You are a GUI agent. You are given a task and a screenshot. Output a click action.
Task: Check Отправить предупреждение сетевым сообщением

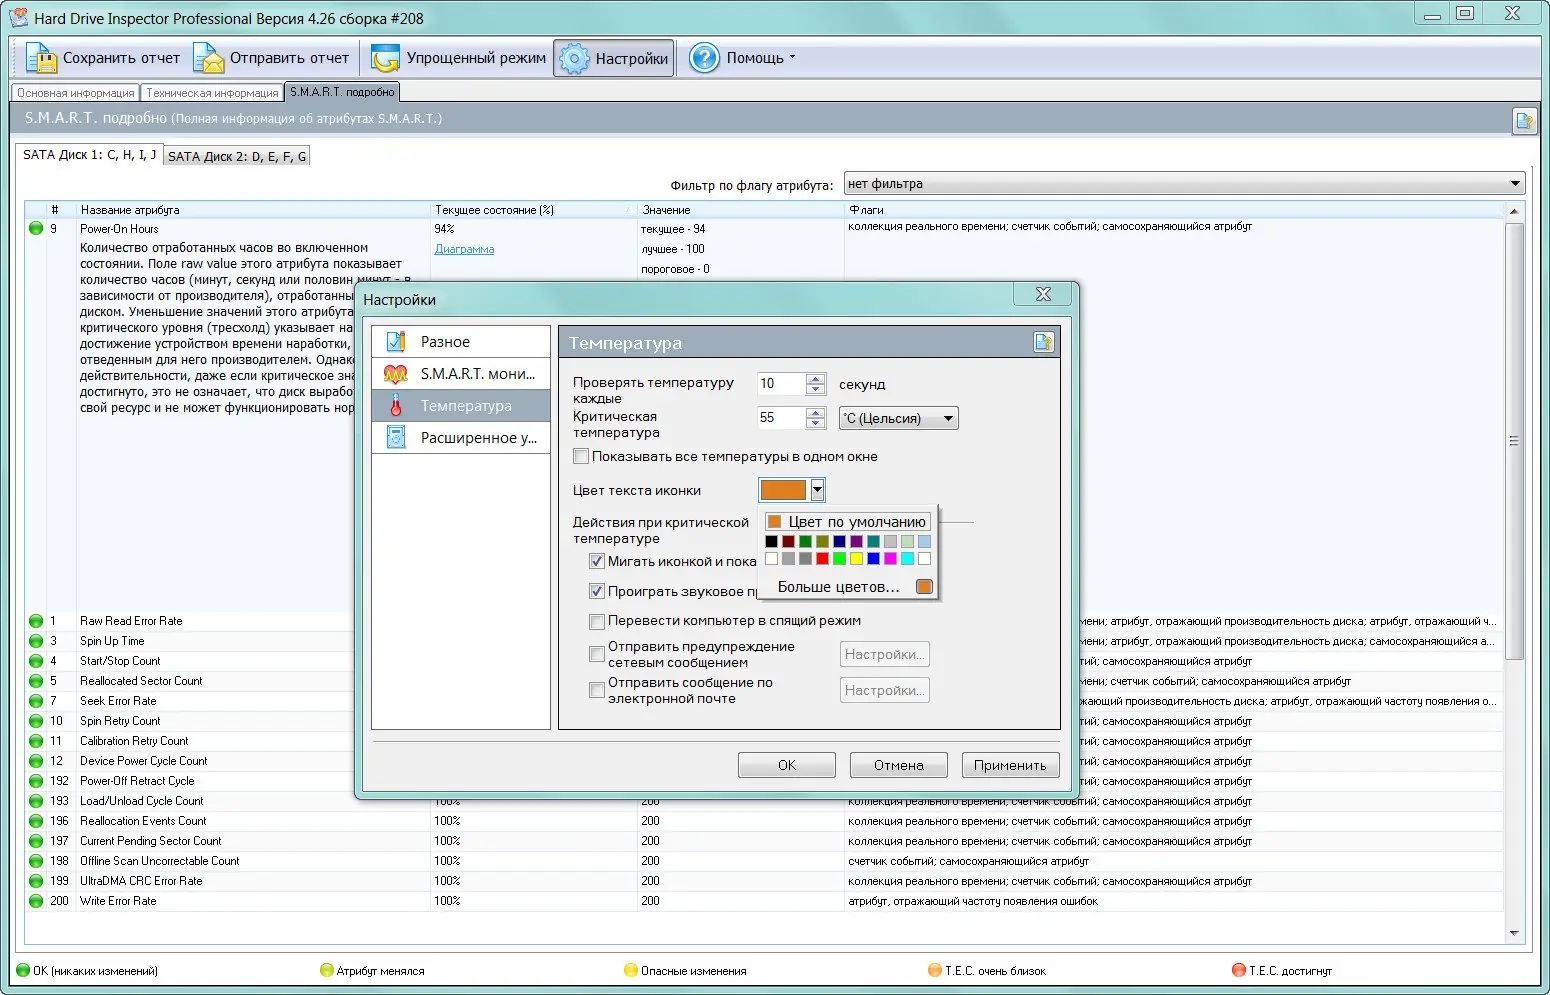click(x=597, y=655)
